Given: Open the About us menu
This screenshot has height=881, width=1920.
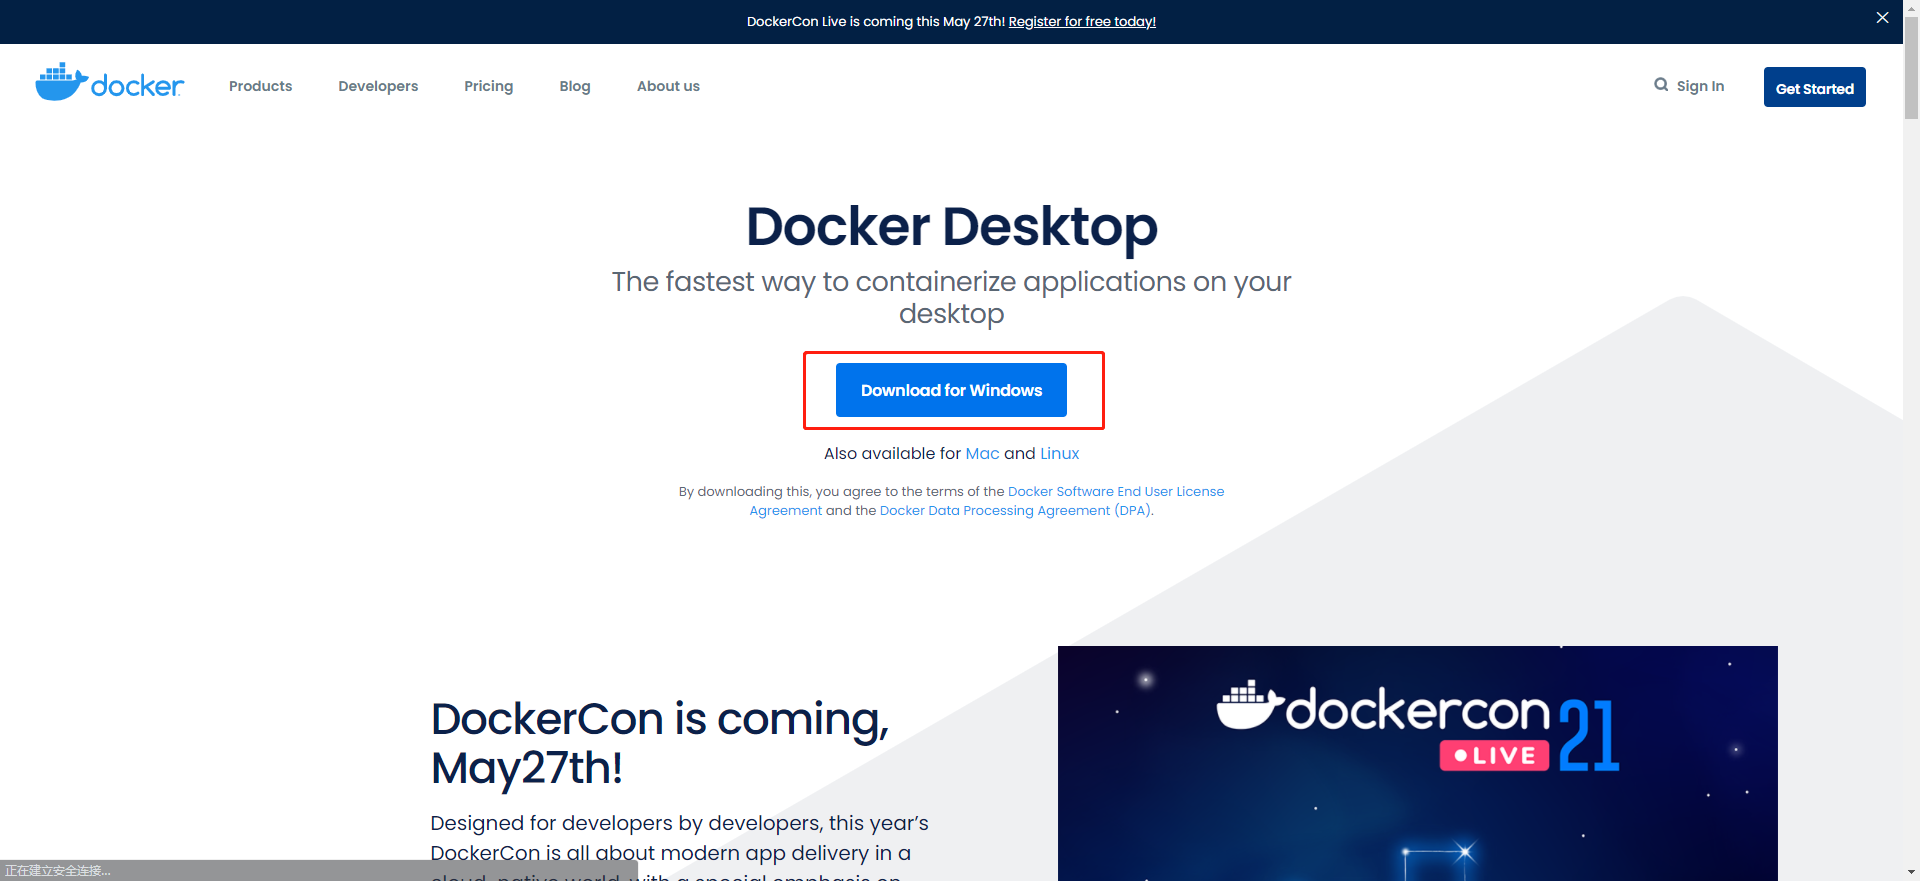Looking at the screenshot, I should [668, 86].
